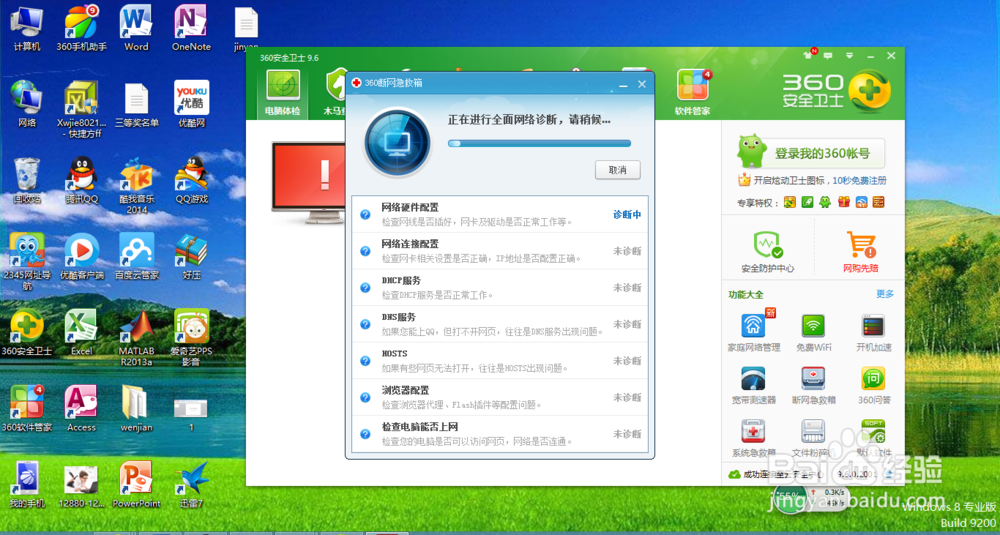The width and height of the screenshot is (1000, 535).
Task: Select the 百度云管家 desktop icon
Action: coord(136,256)
